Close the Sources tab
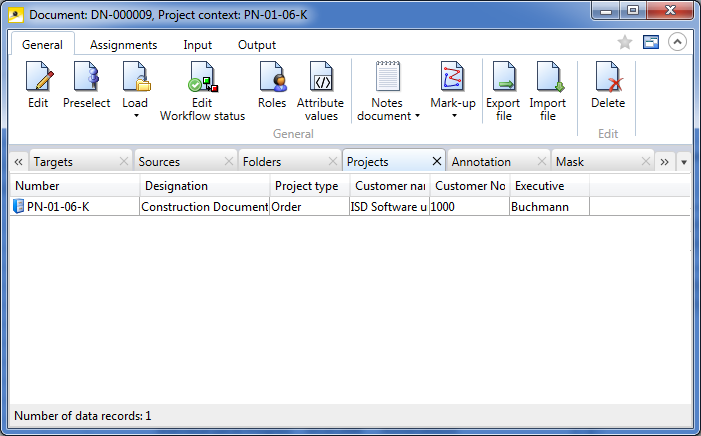 coord(228,161)
